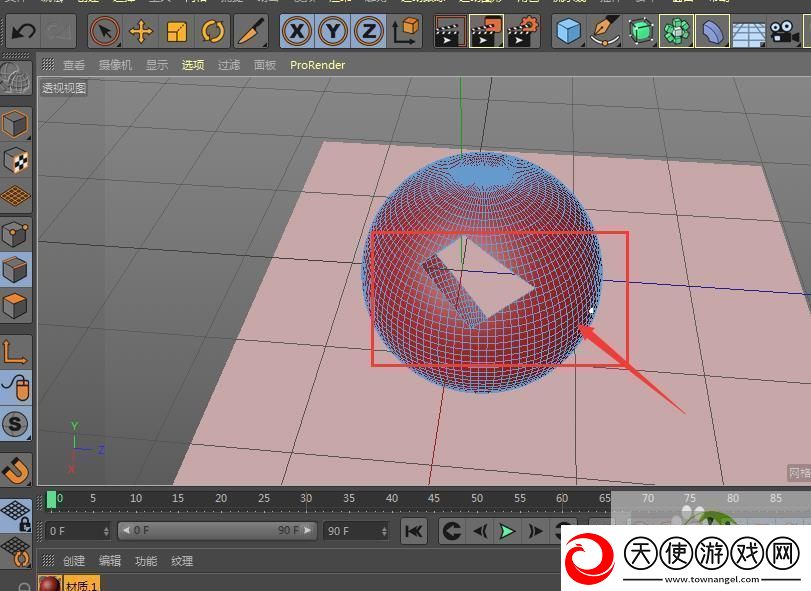Add a Floor environment object
811x591 pixels.
[748, 32]
